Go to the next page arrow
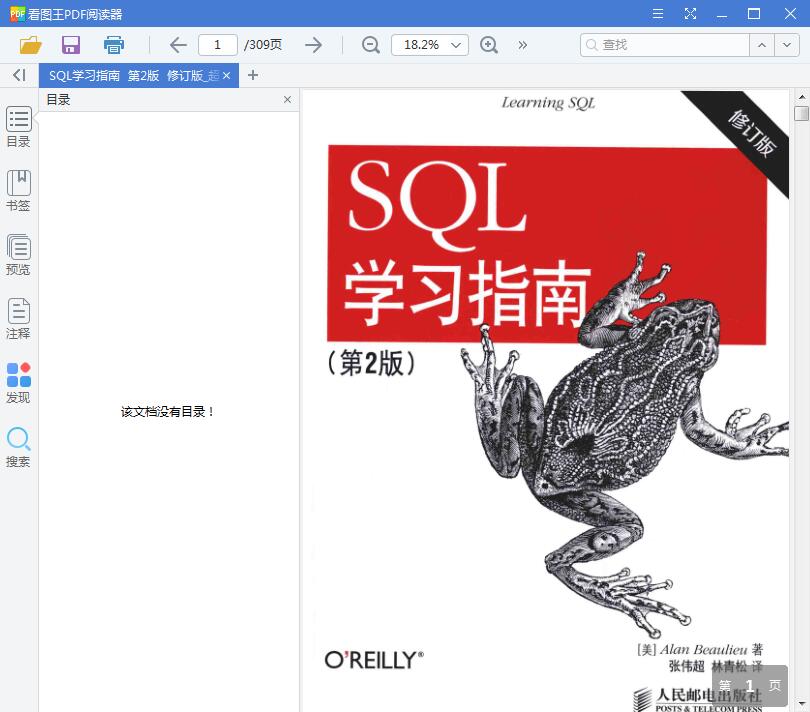 click(313, 45)
